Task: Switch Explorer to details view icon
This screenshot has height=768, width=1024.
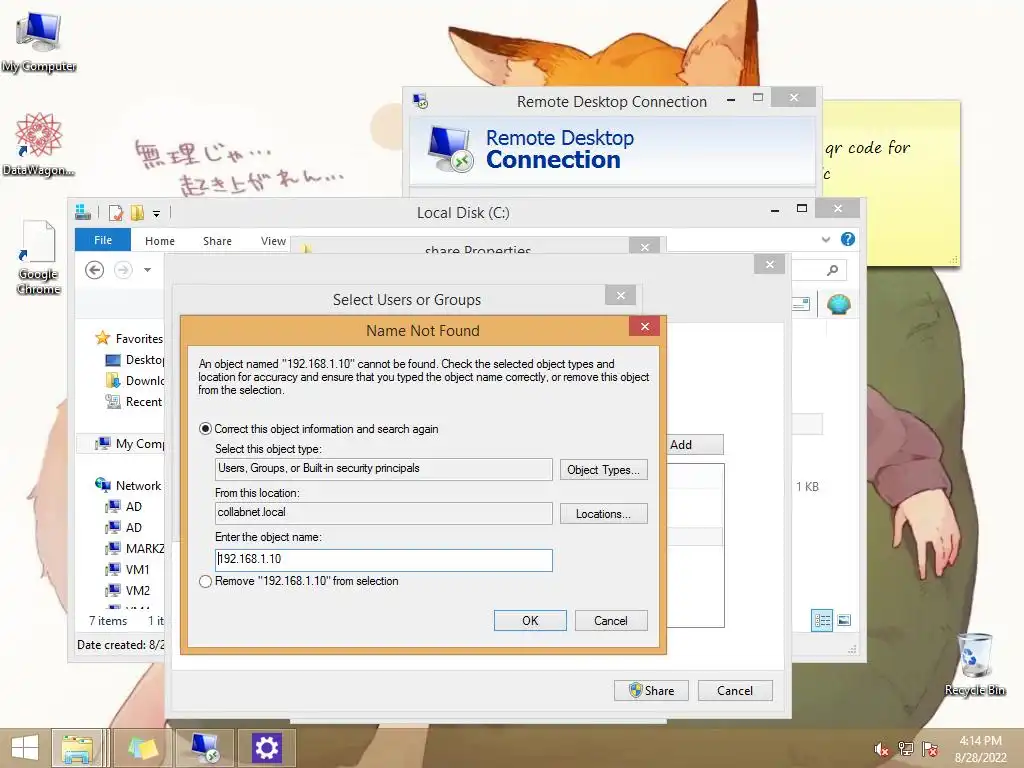Action: (822, 620)
